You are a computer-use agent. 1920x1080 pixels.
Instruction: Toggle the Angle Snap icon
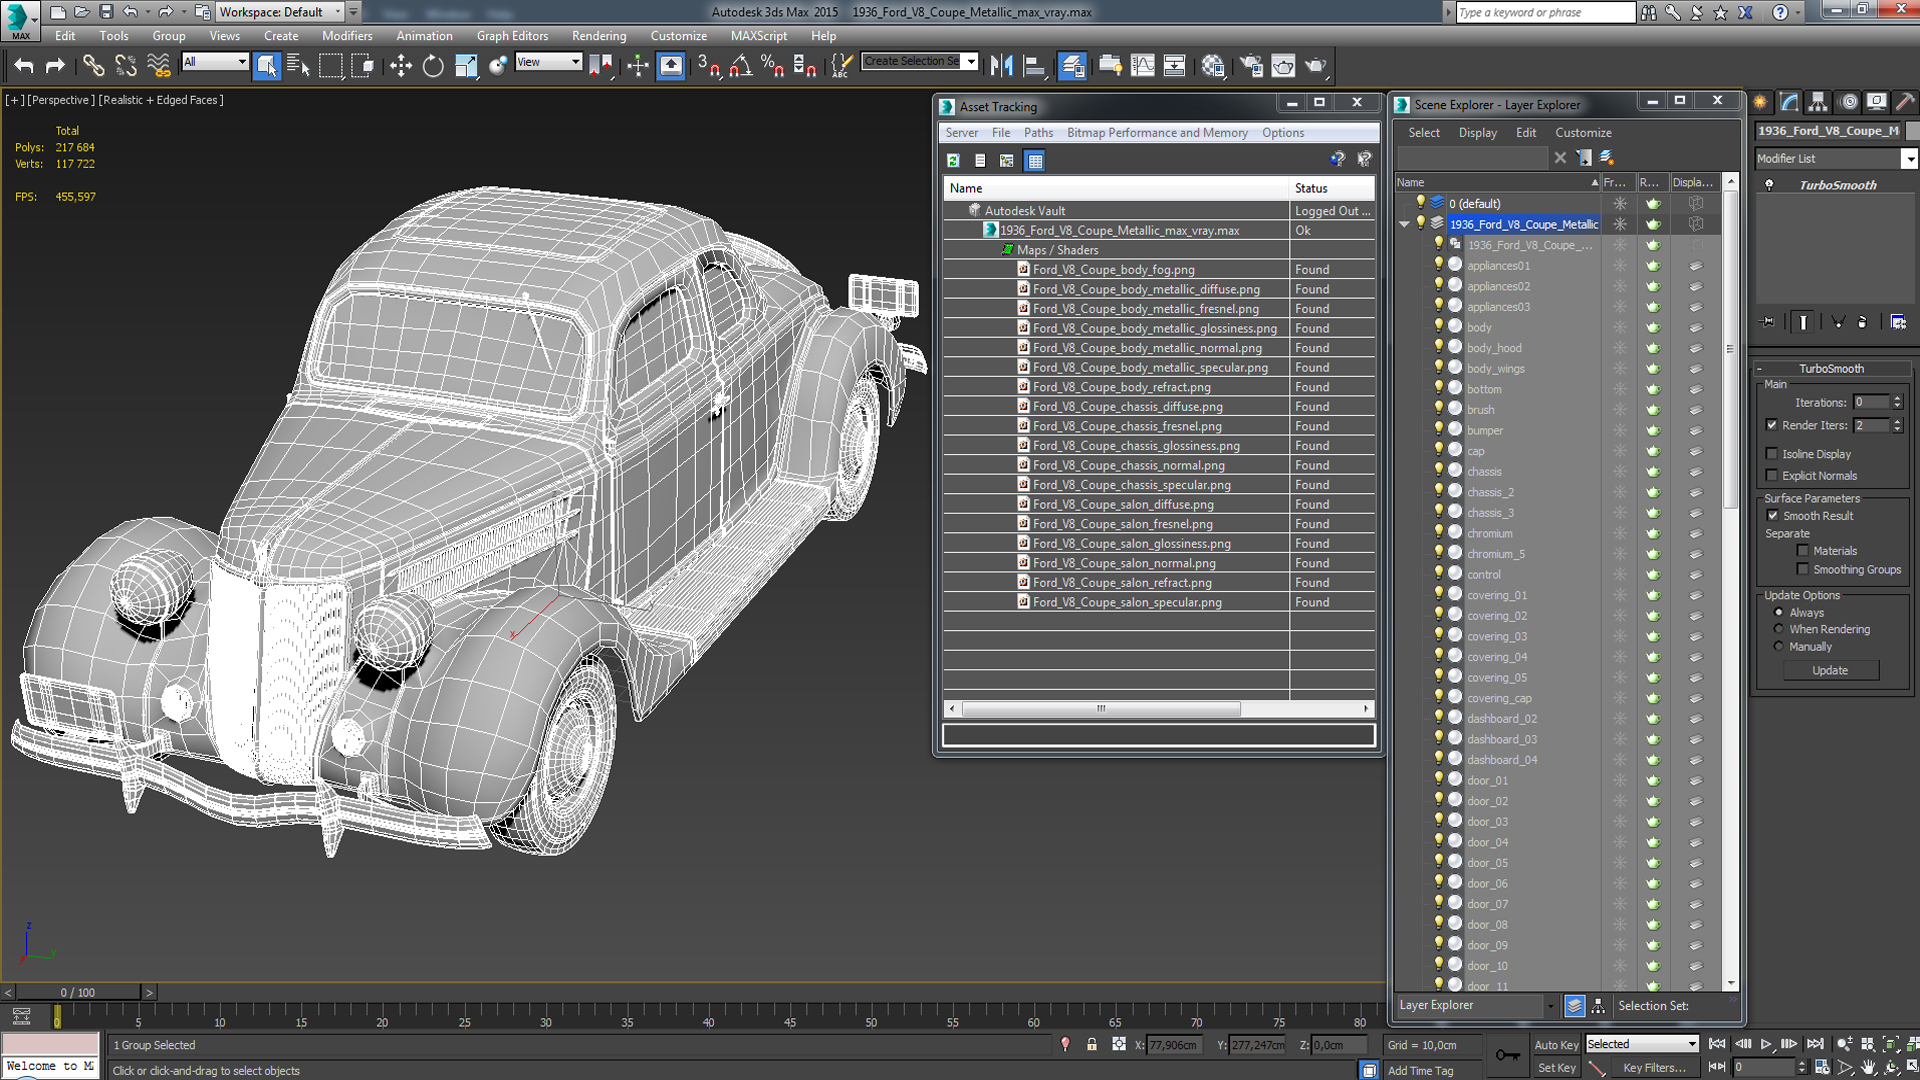coord(740,66)
